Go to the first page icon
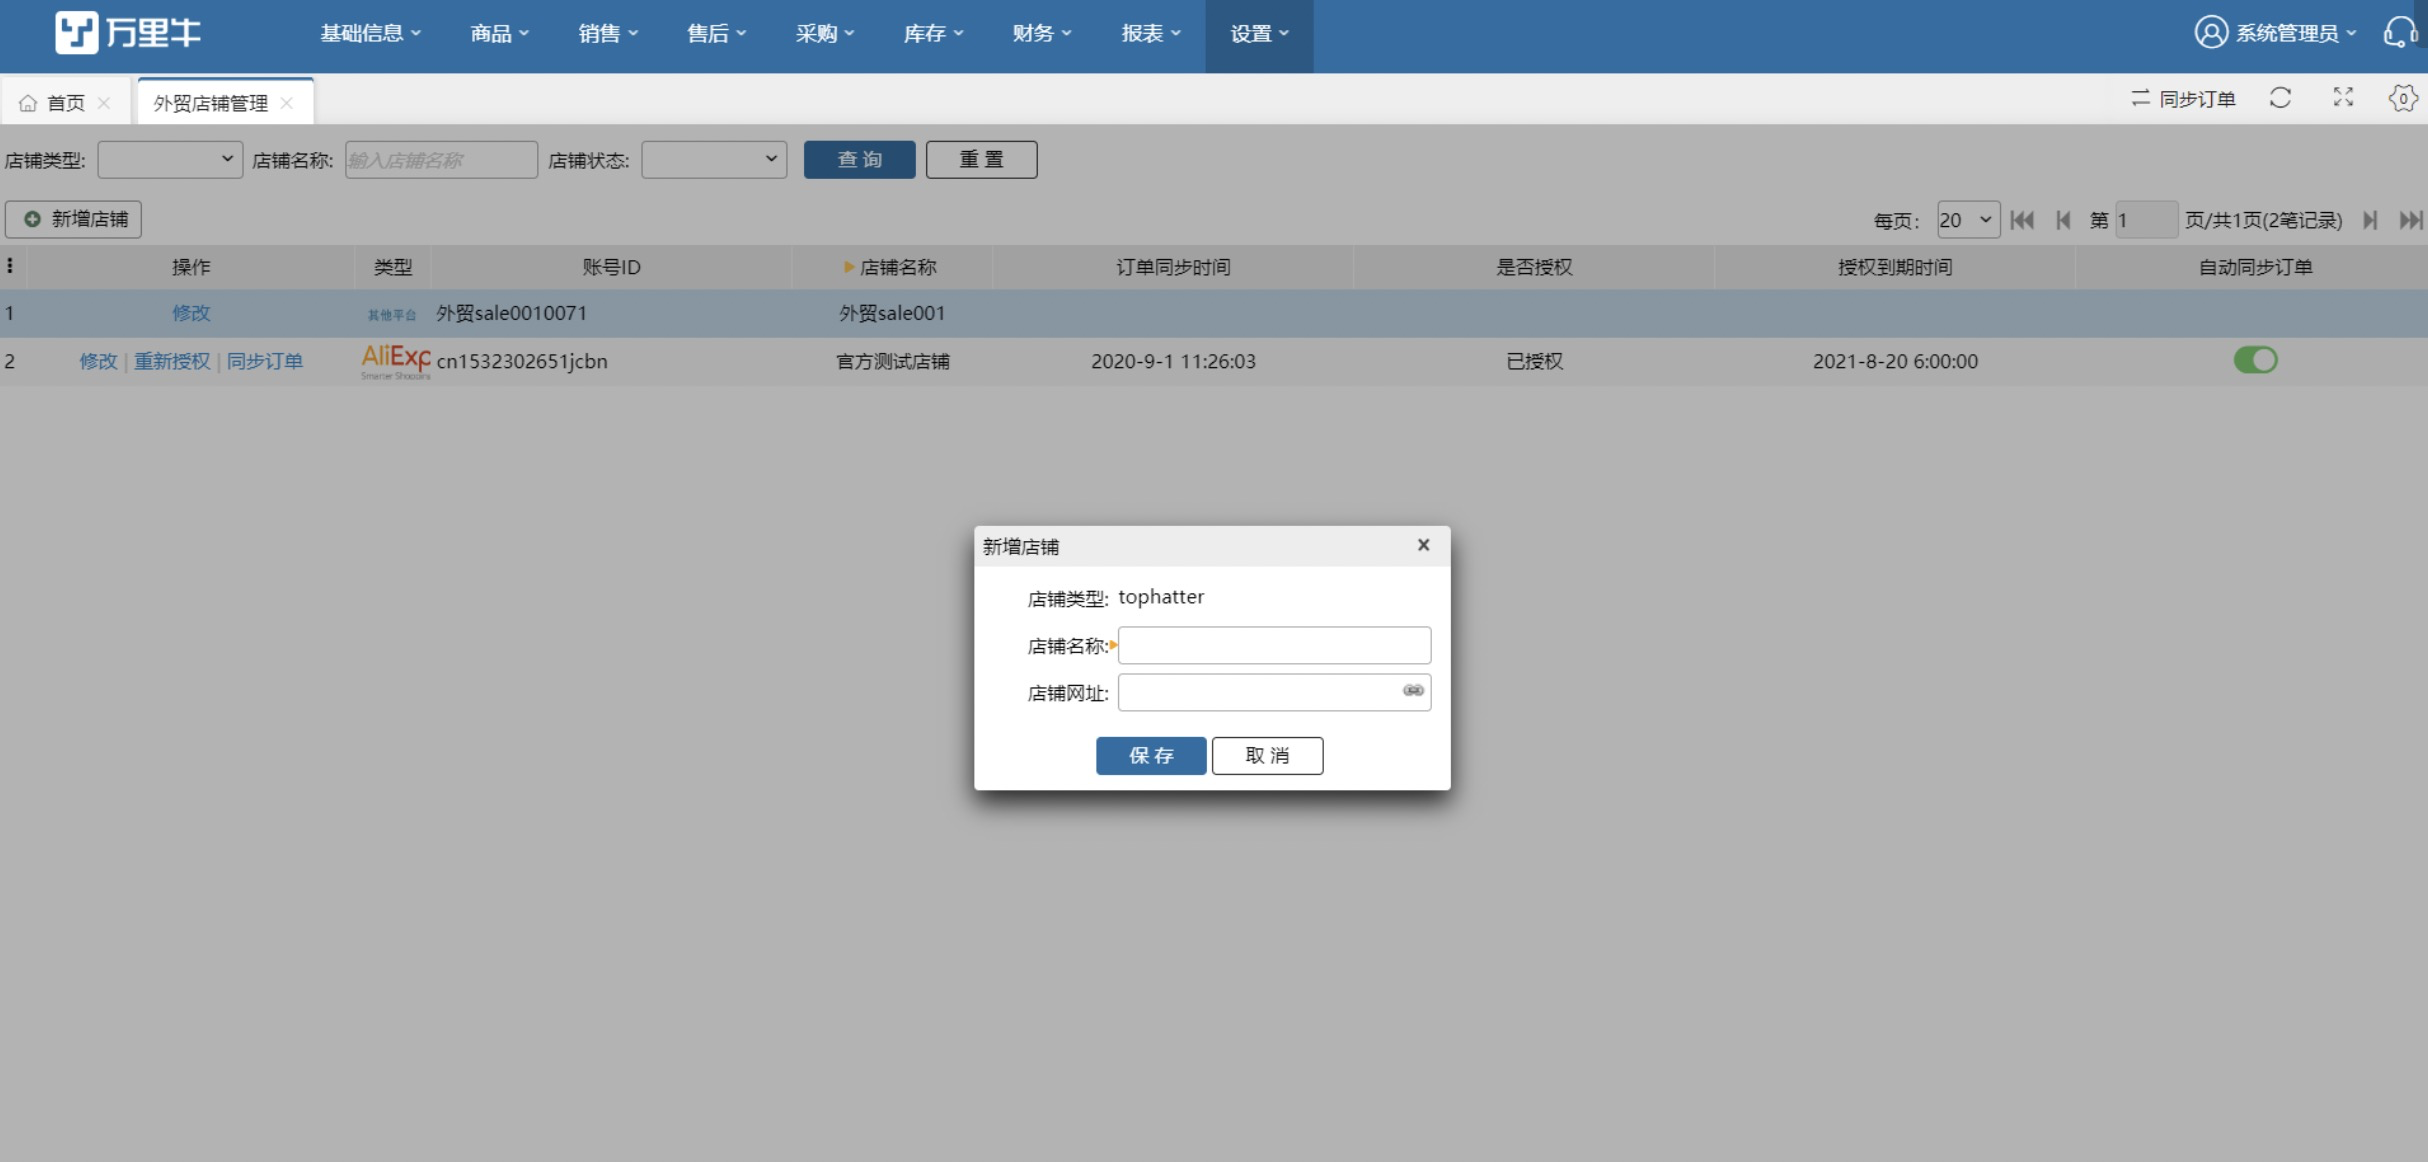The image size is (2428, 1162). tap(2022, 220)
